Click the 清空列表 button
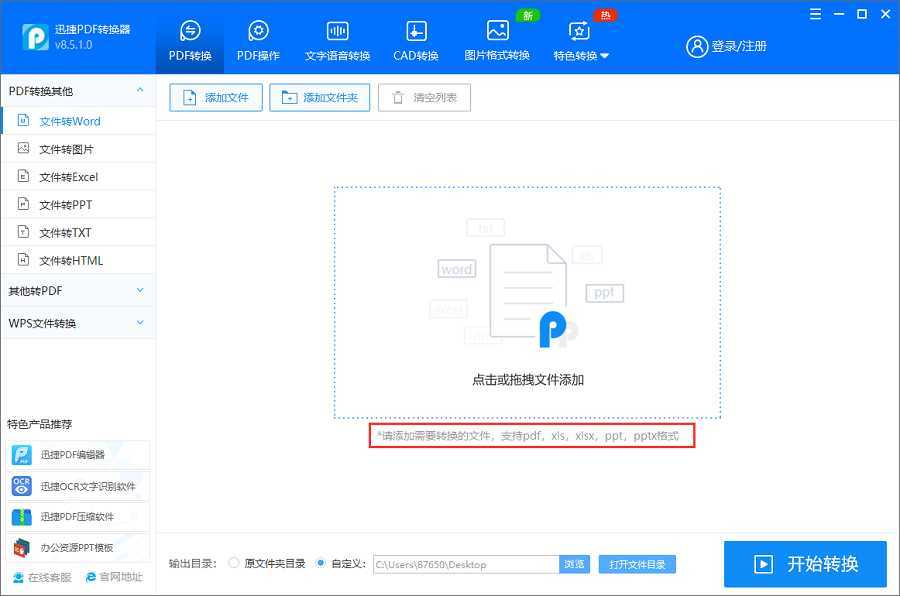The height and width of the screenshot is (596, 900). 424,98
